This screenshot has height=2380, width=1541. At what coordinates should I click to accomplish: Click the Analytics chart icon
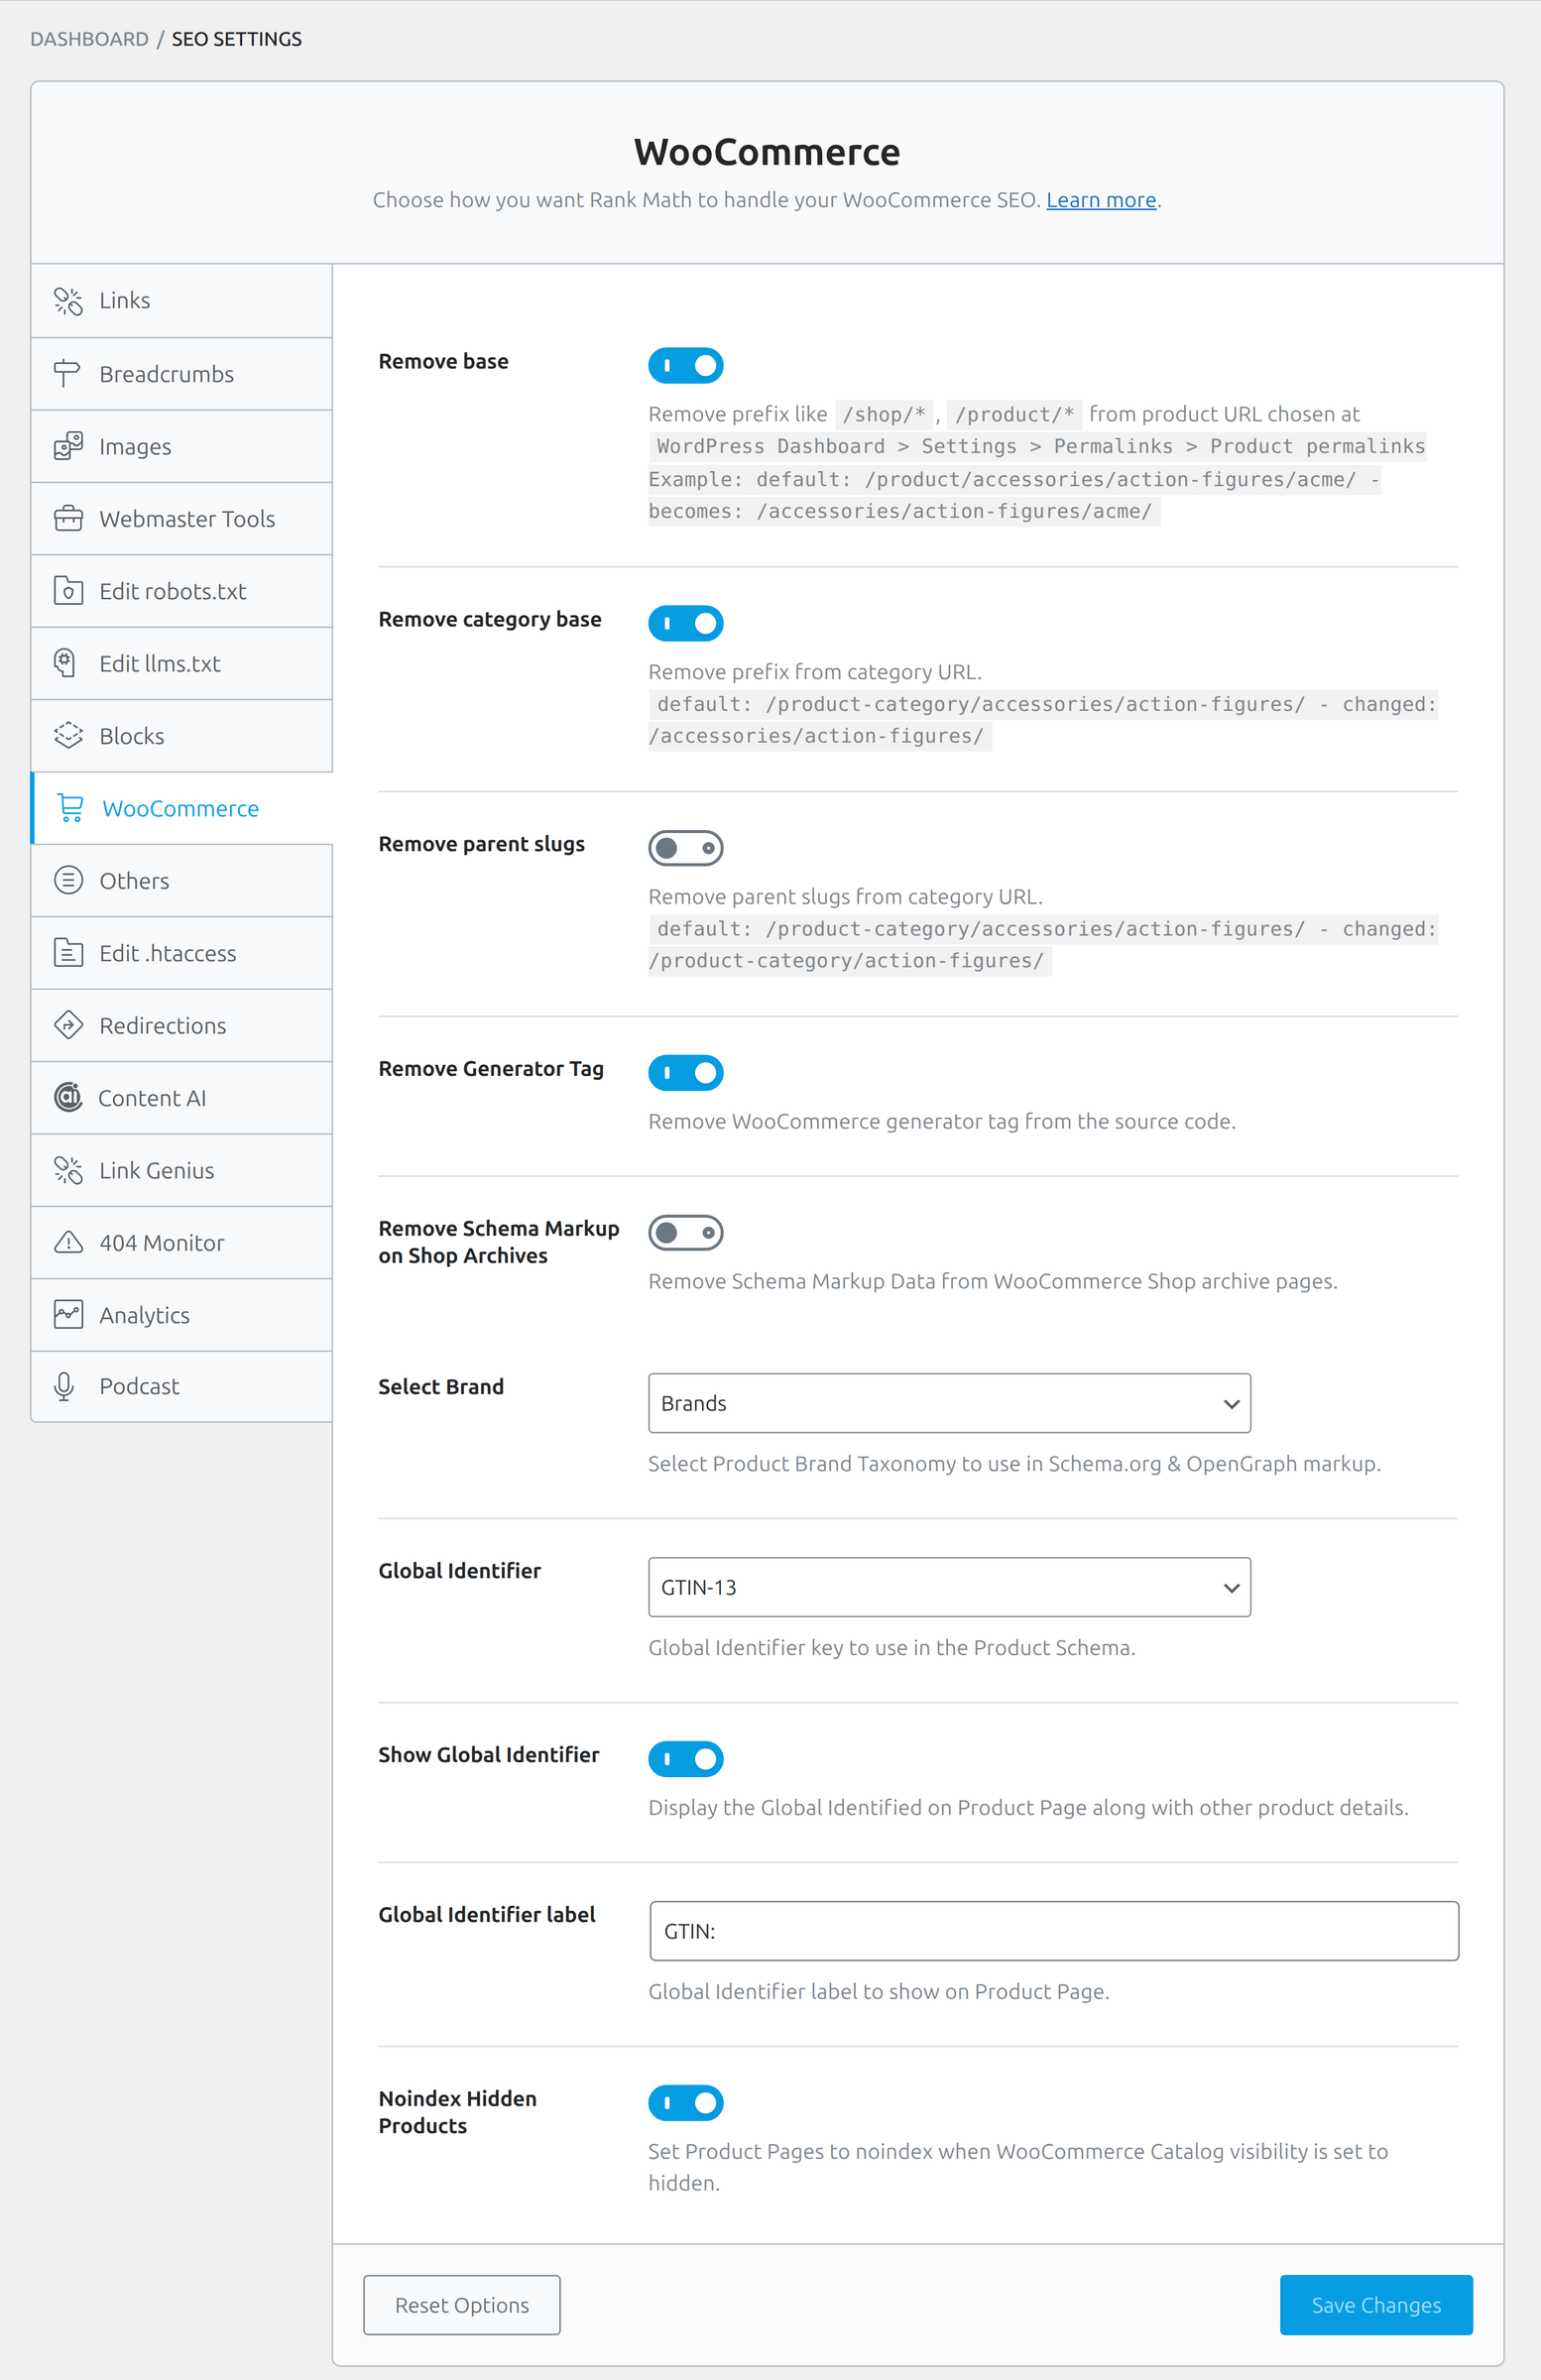click(x=68, y=1314)
